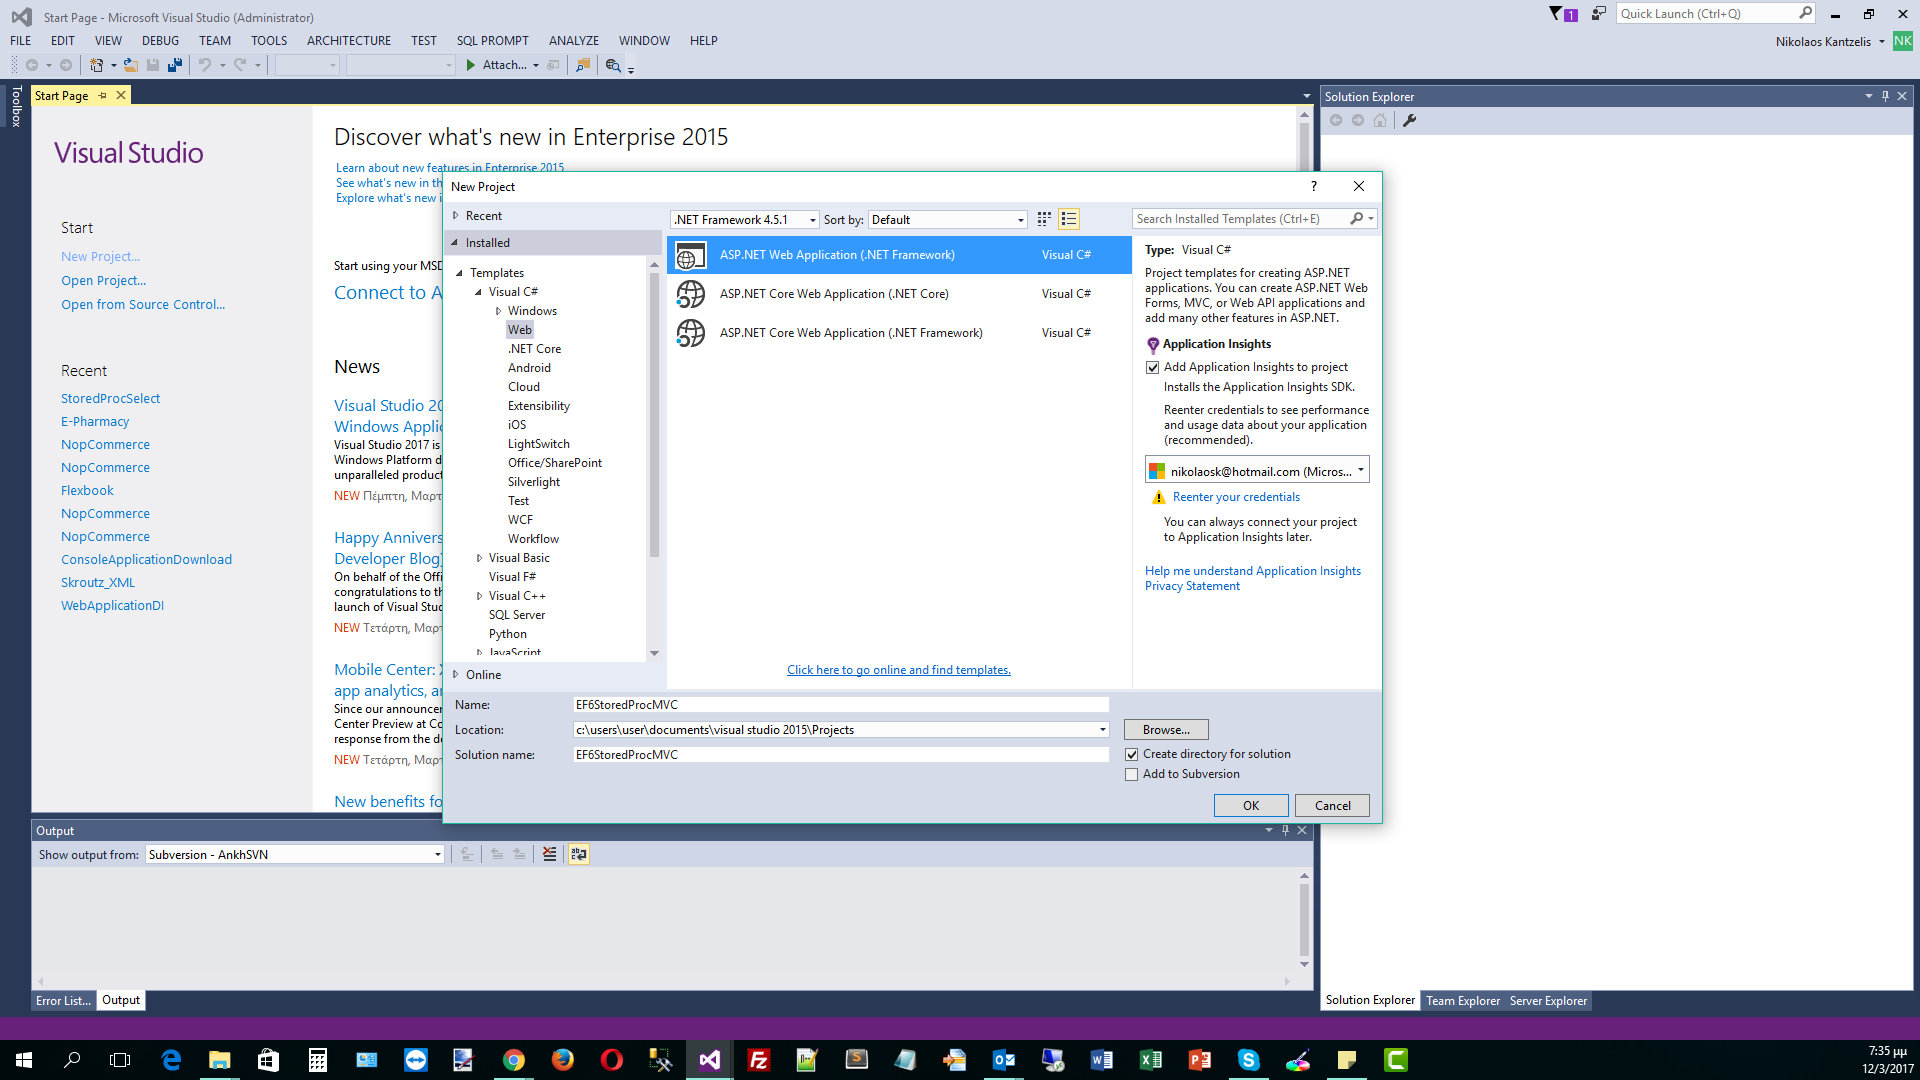This screenshot has height=1080, width=1920.
Task: Click the Output panel vertical scrollbar
Action: click(x=1304, y=920)
